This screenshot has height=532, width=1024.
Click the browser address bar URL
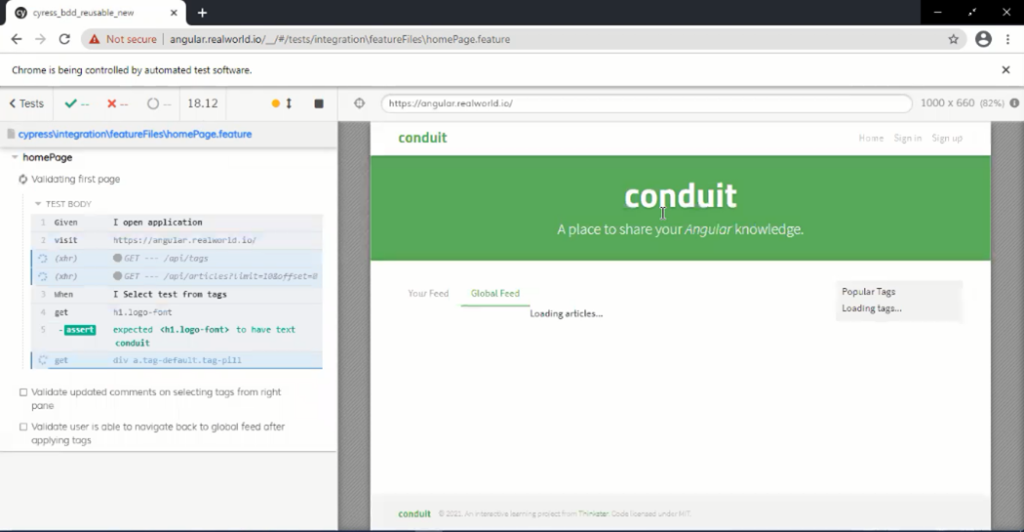340,39
